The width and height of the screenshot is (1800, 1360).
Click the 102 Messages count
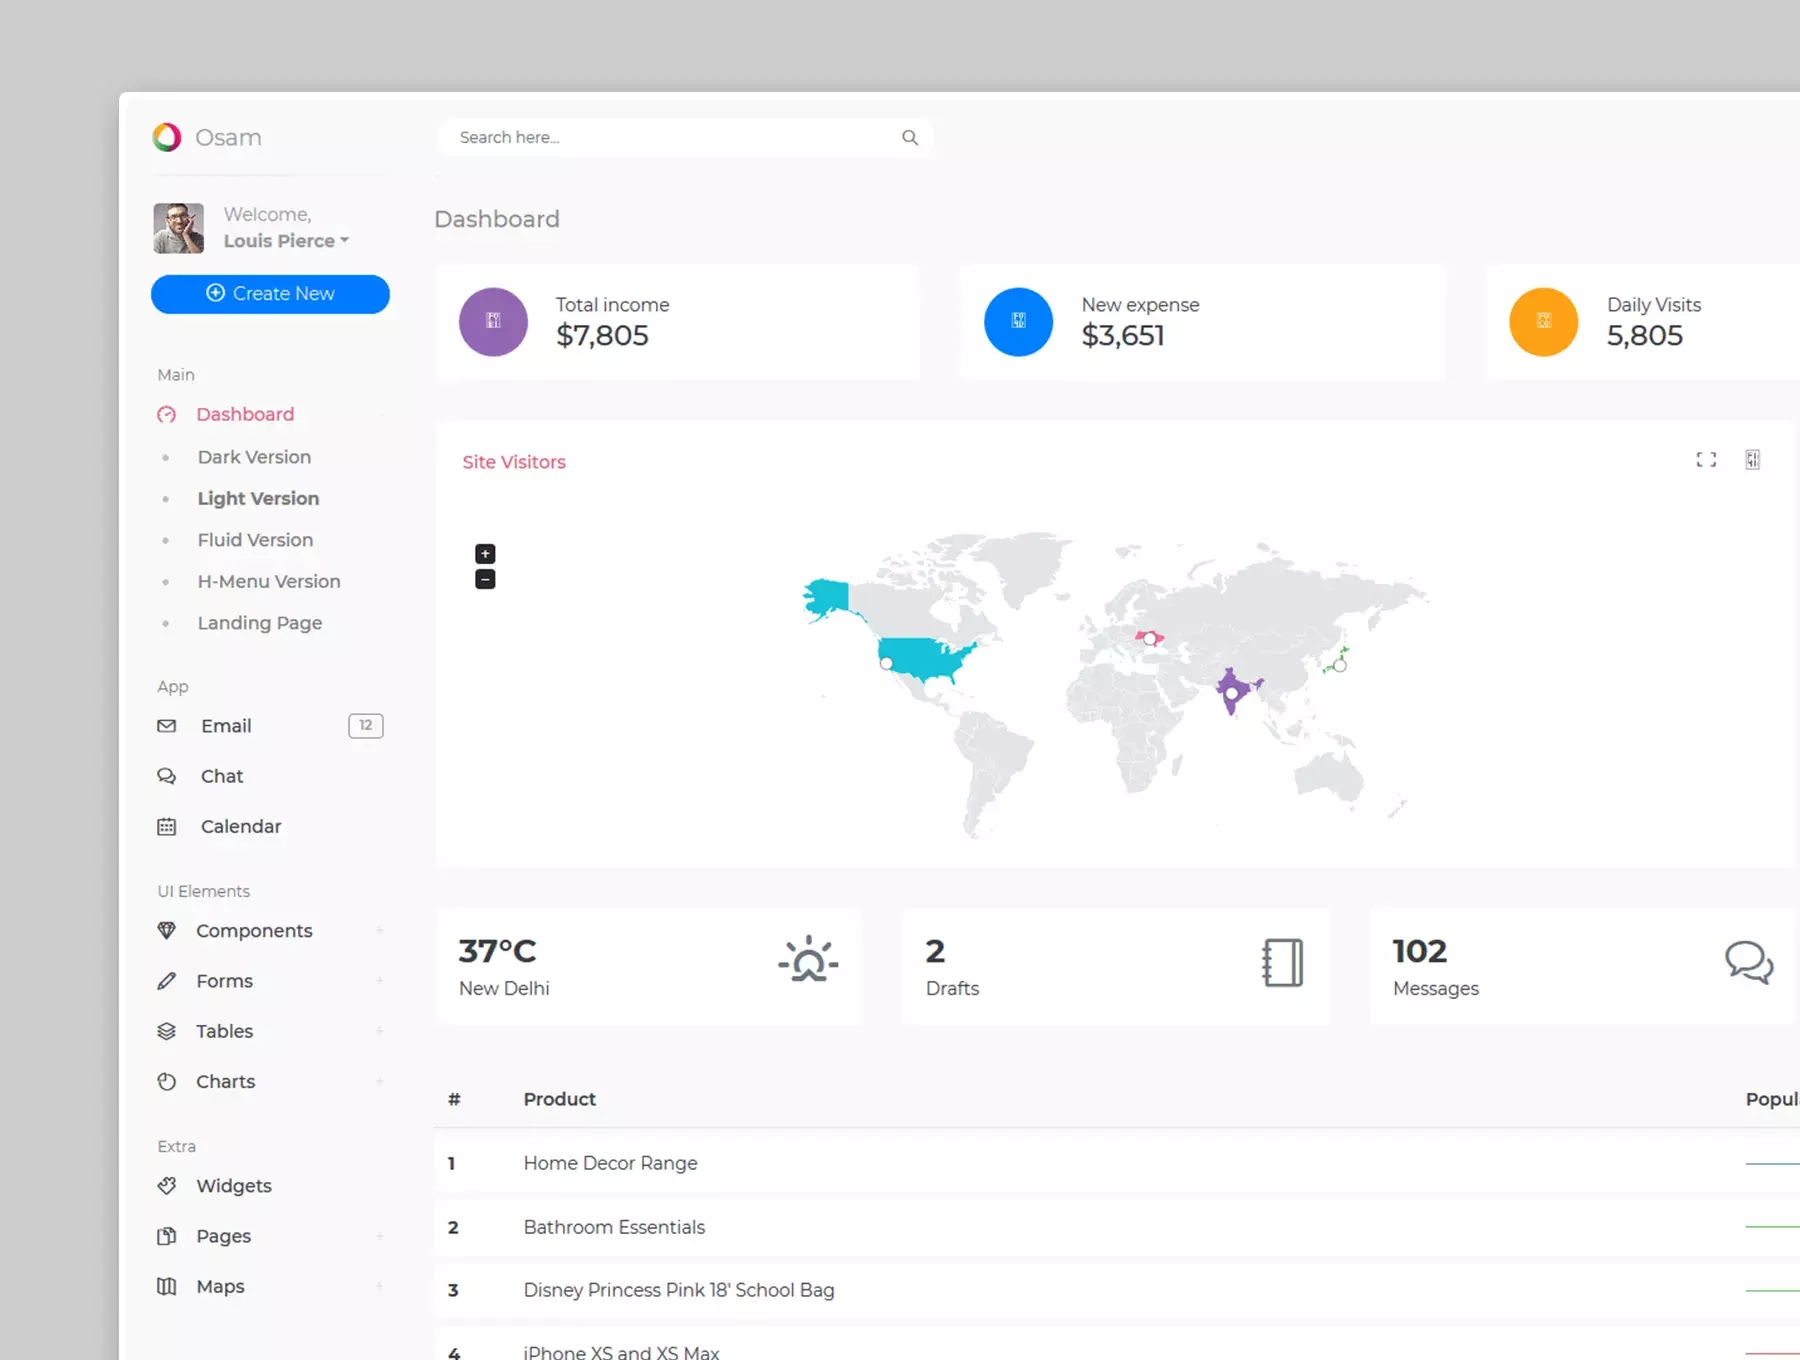1420,951
